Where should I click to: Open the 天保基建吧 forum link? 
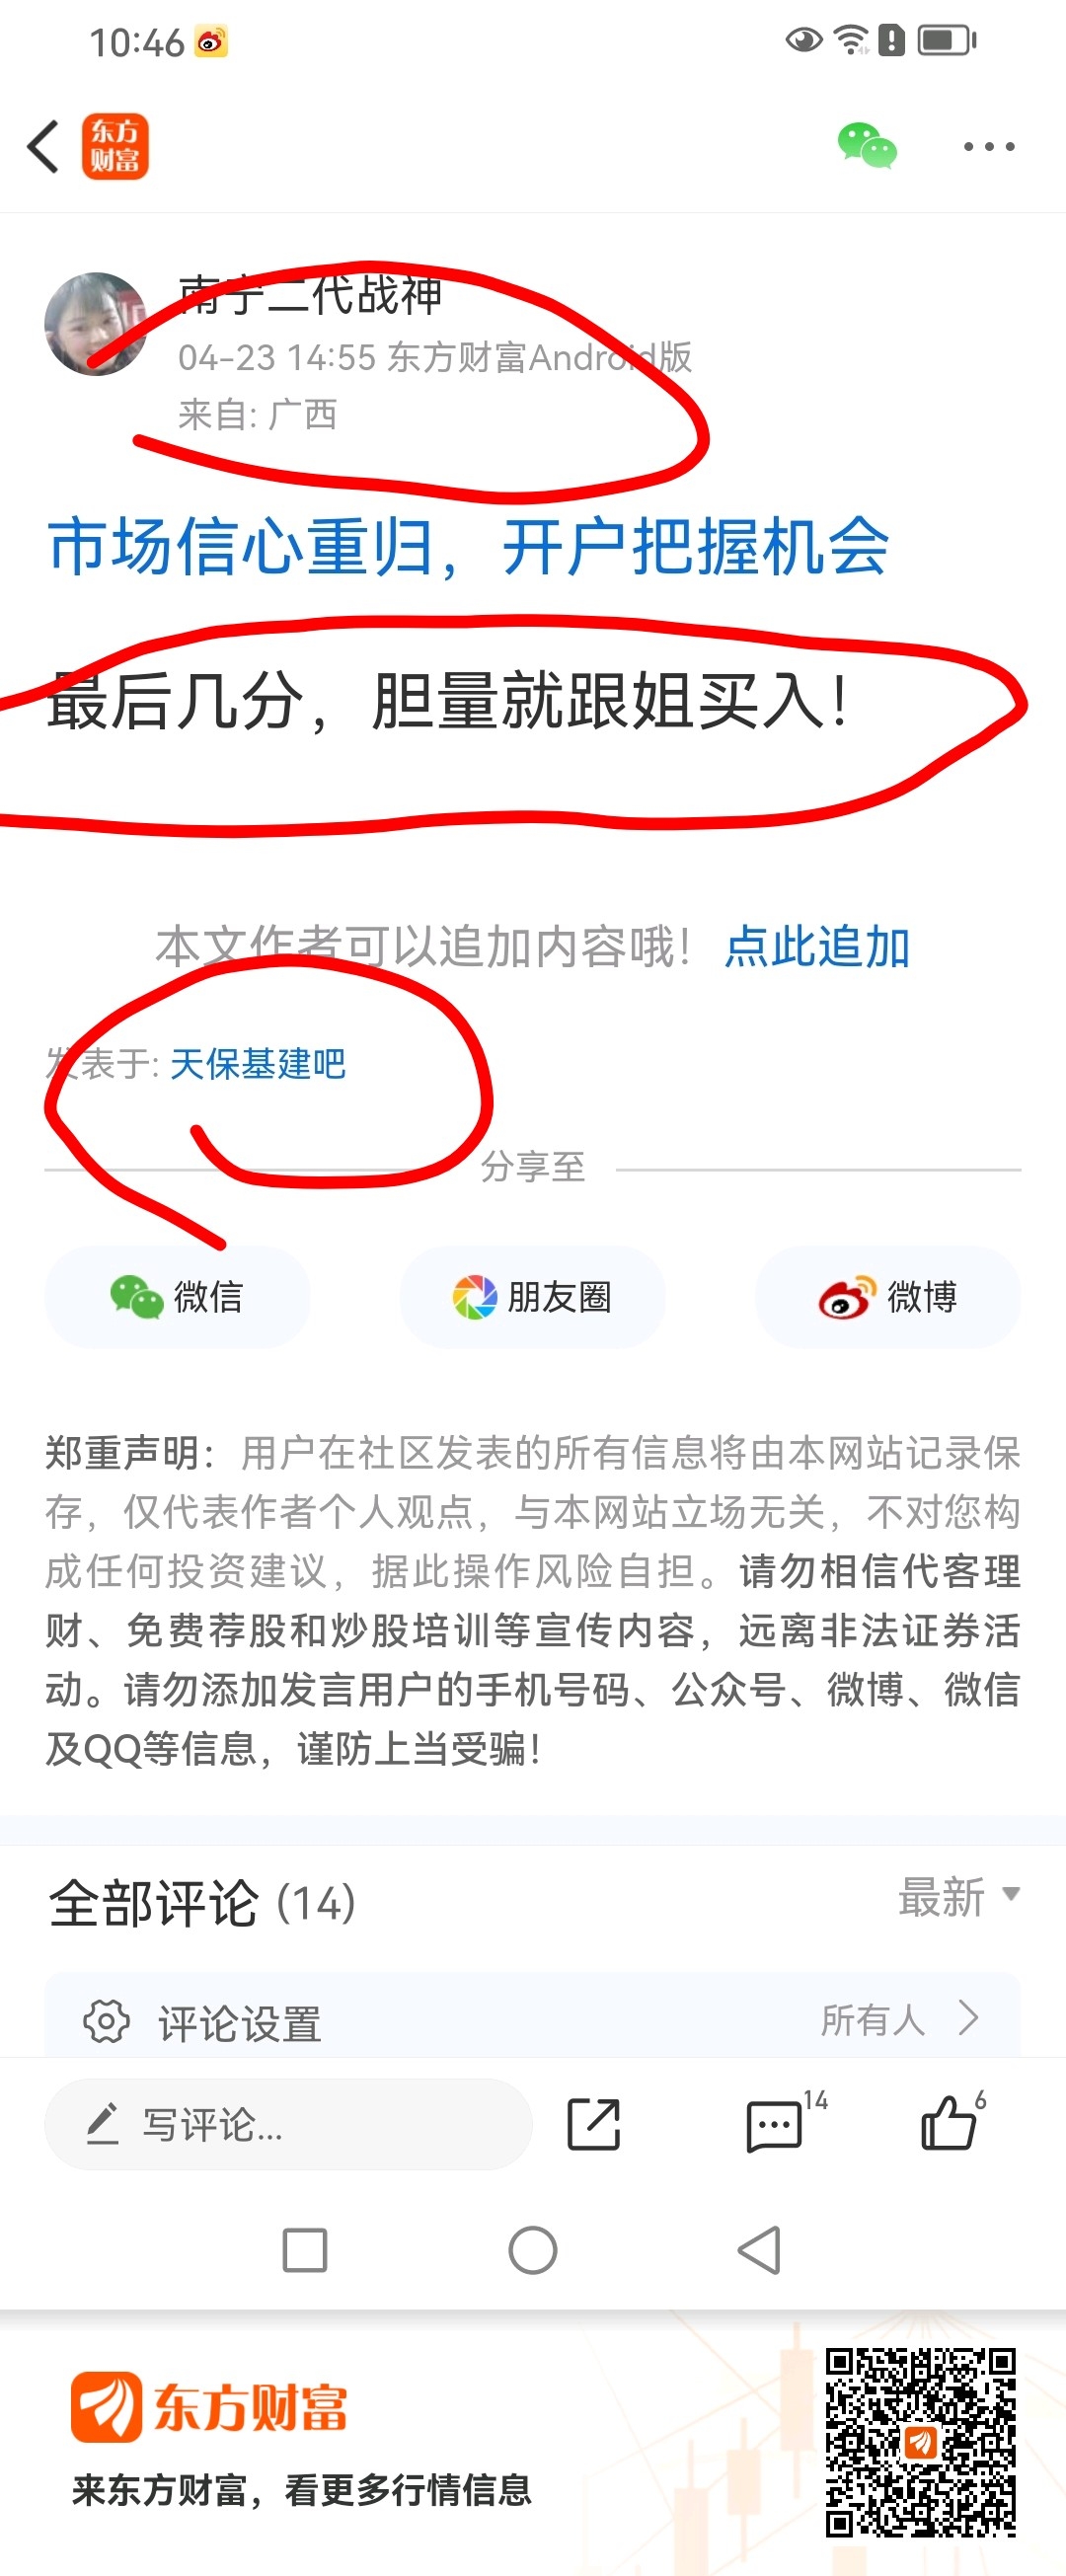point(258,1064)
